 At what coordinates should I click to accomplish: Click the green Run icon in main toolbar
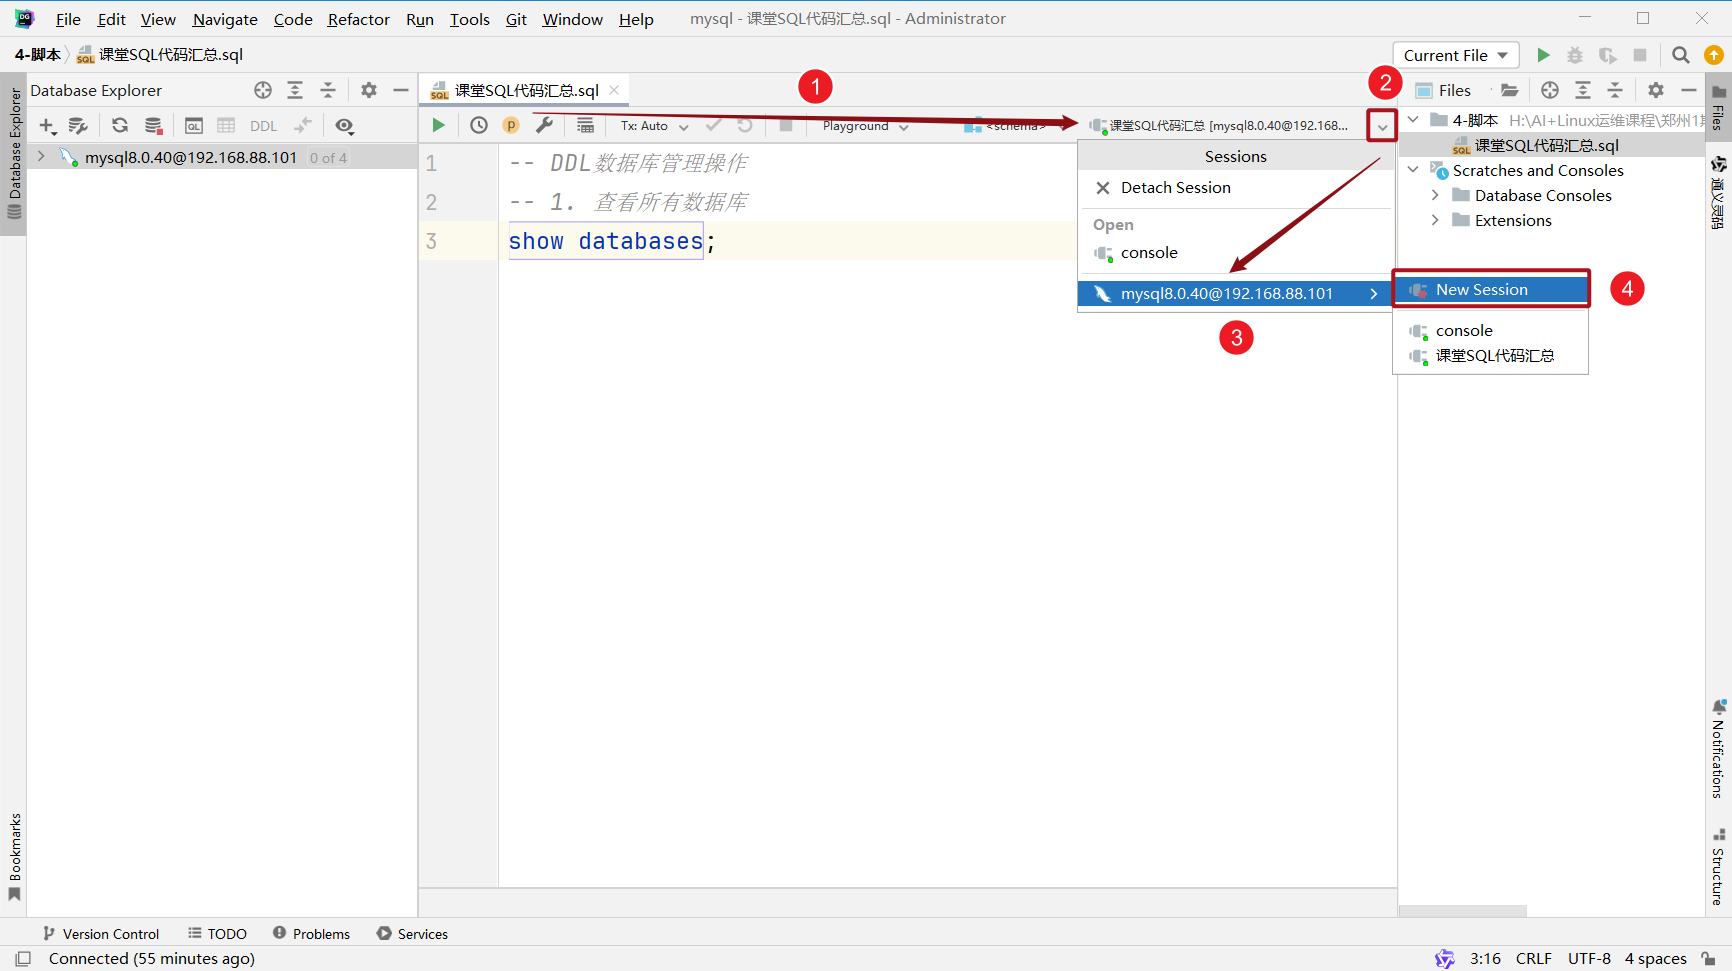click(x=1543, y=55)
